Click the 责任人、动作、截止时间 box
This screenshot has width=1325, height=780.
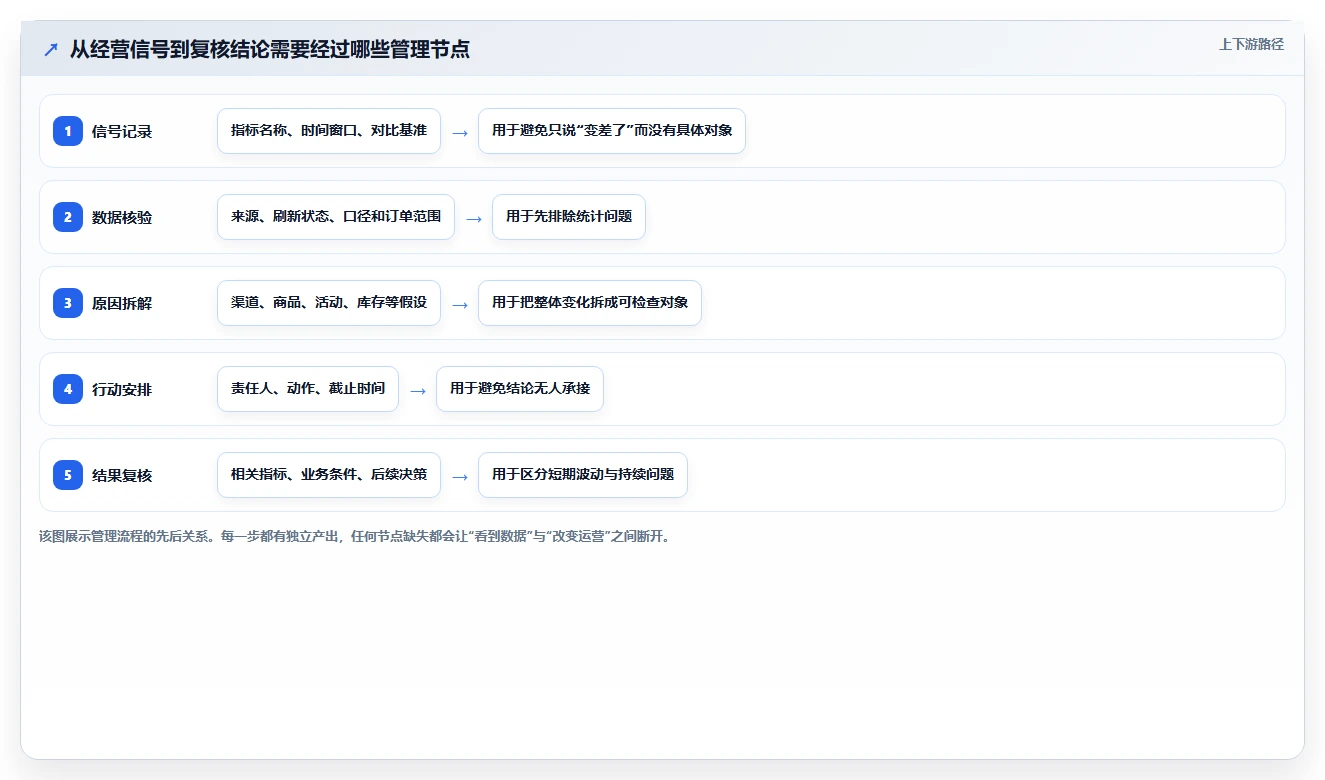pyautogui.click(x=308, y=389)
